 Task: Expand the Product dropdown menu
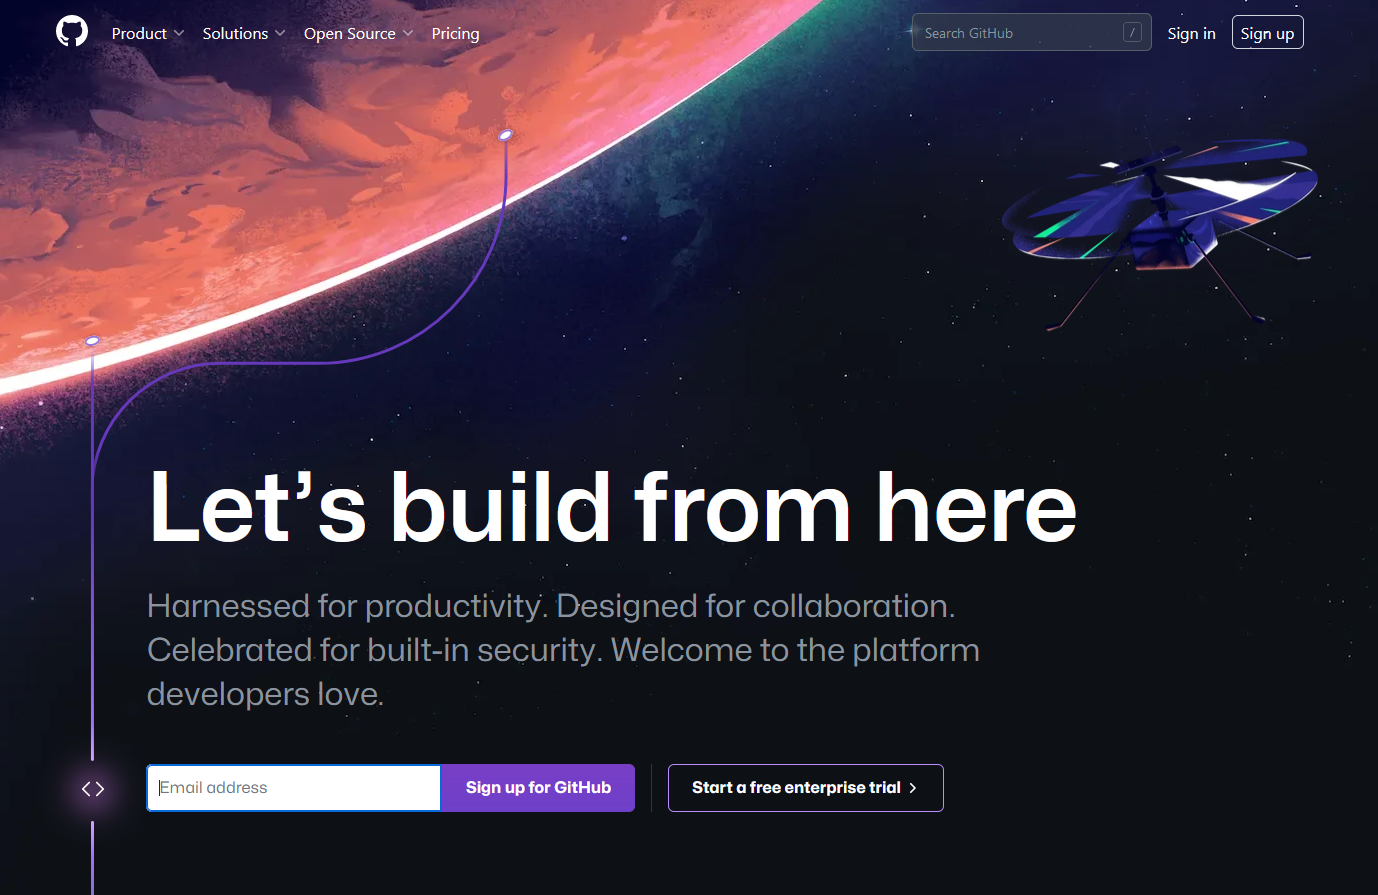[148, 33]
